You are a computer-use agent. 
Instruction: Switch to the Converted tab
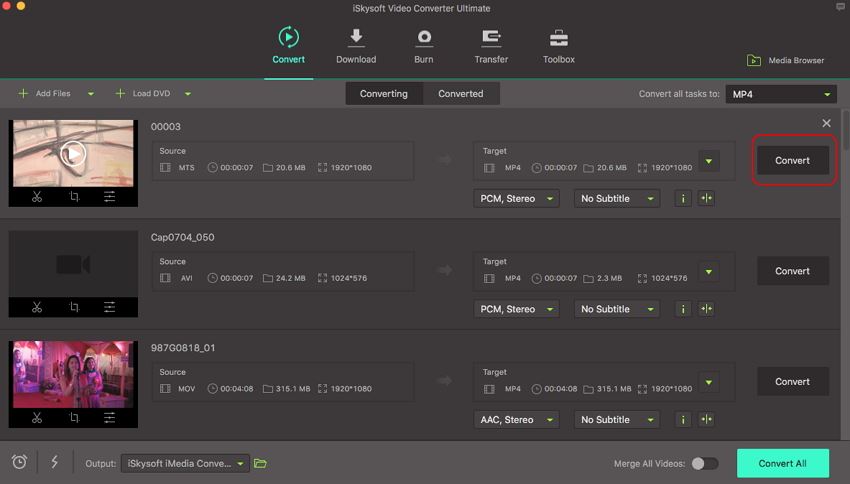461,94
